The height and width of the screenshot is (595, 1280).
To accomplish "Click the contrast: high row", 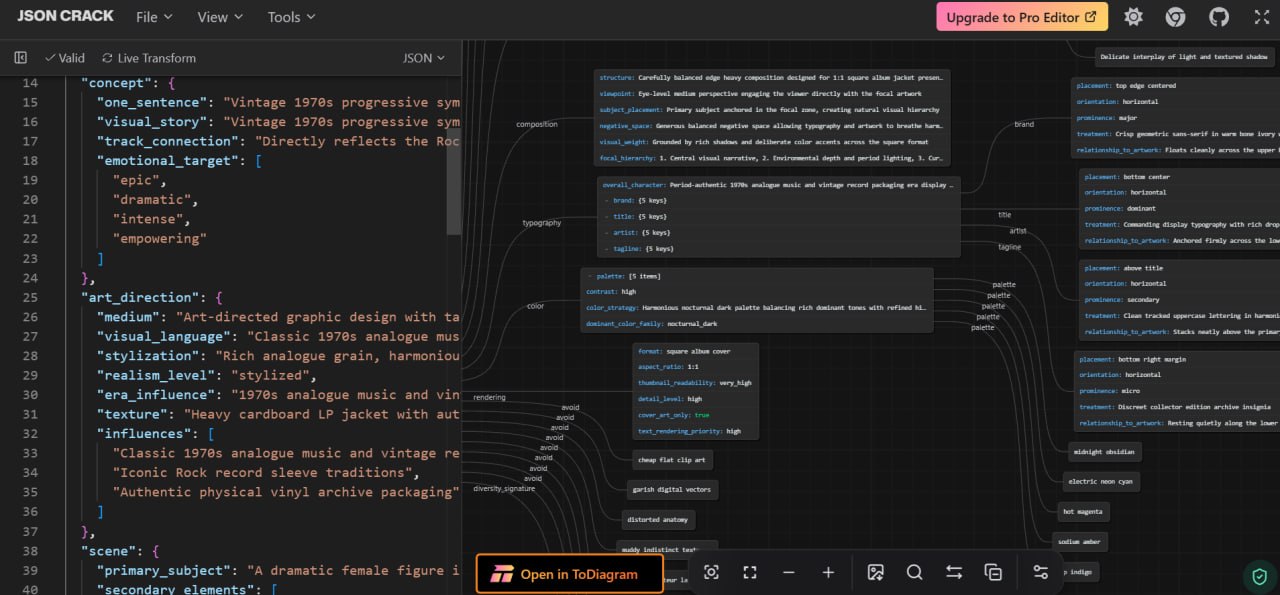I will (x=757, y=292).
